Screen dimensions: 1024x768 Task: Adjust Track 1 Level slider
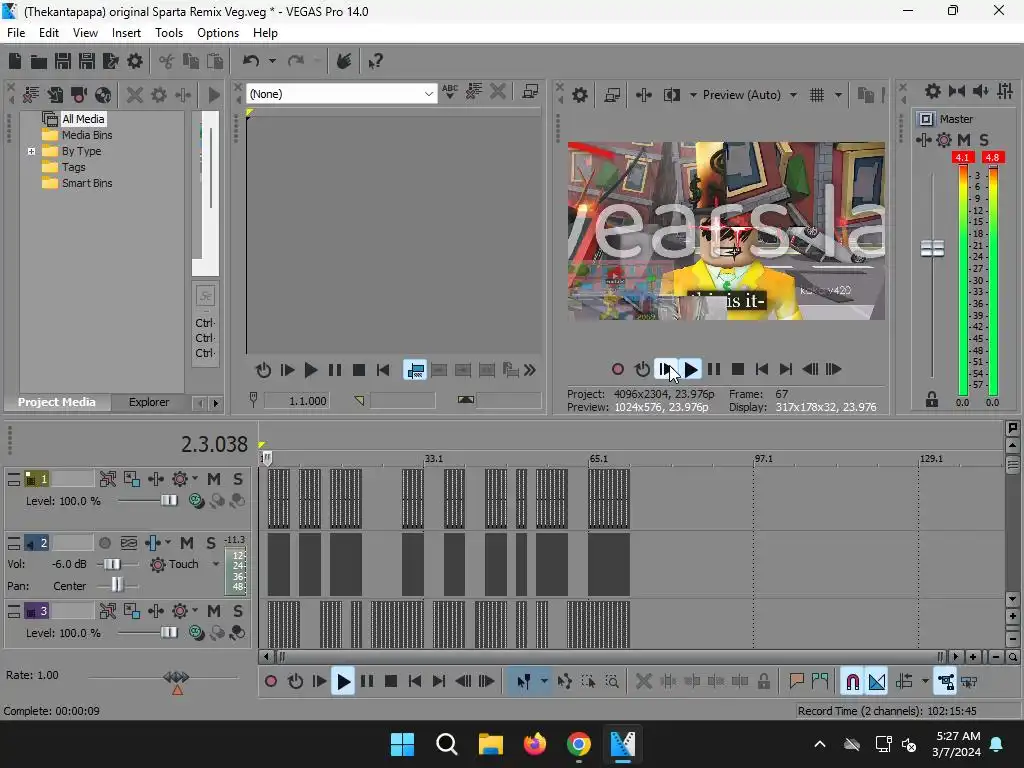point(168,501)
